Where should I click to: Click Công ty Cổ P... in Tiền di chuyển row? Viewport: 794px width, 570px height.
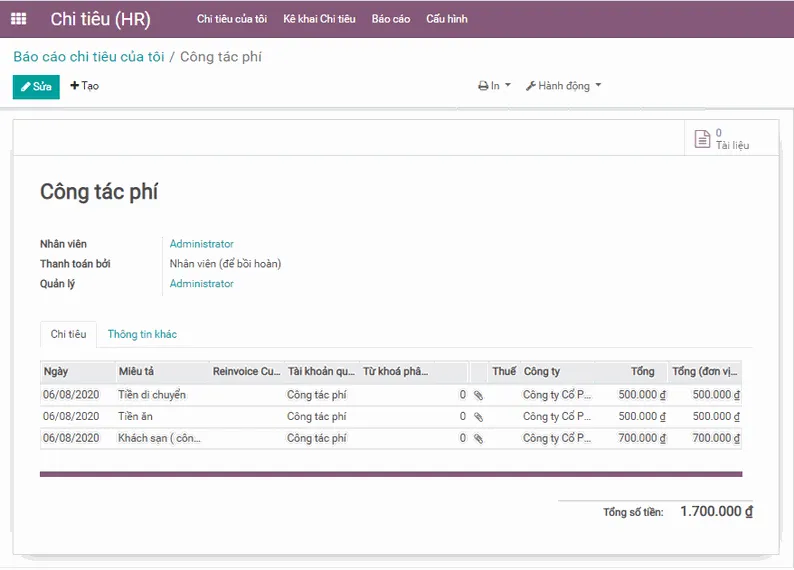557,395
